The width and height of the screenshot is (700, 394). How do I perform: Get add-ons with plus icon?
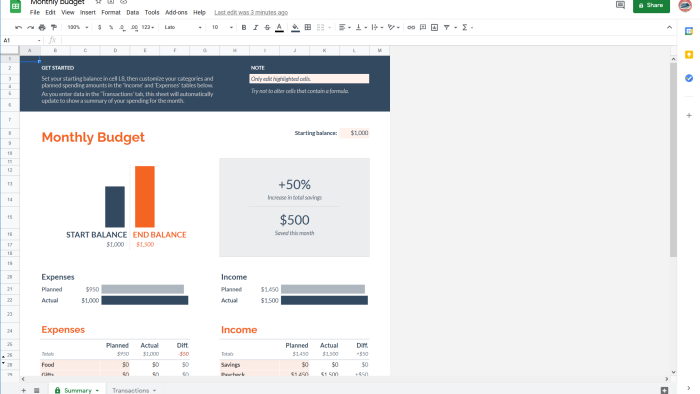coord(689,116)
